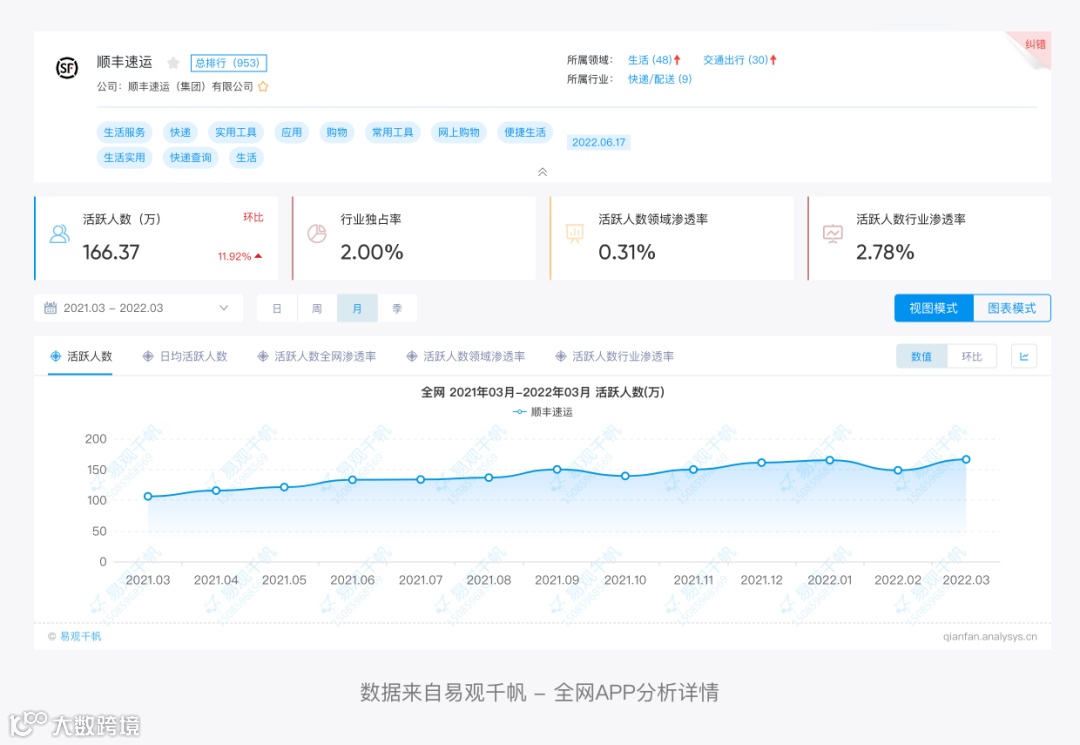The width and height of the screenshot is (1080, 745).
Task: Click the company name 顺丰速运（集团）有限公司
Action: click(x=191, y=87)
